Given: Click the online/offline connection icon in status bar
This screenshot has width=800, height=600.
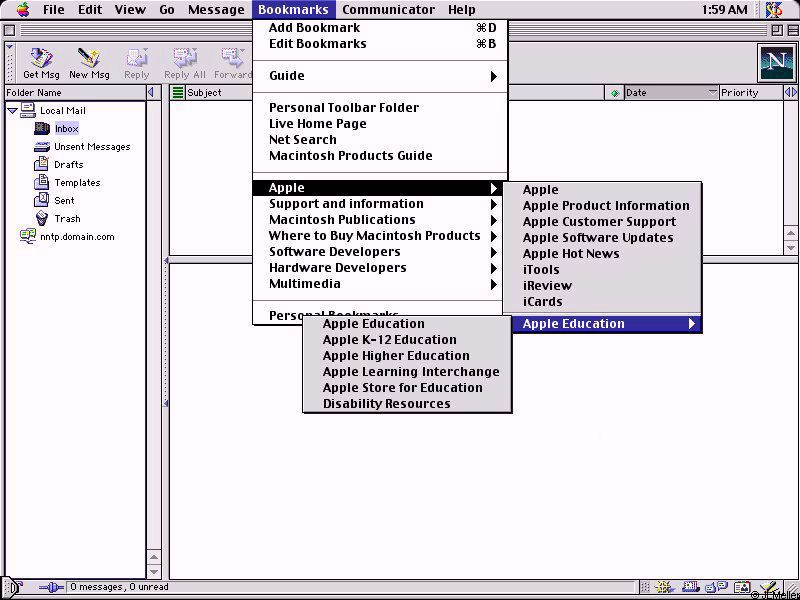Looking at the screenshot, I should pos(50,588).
